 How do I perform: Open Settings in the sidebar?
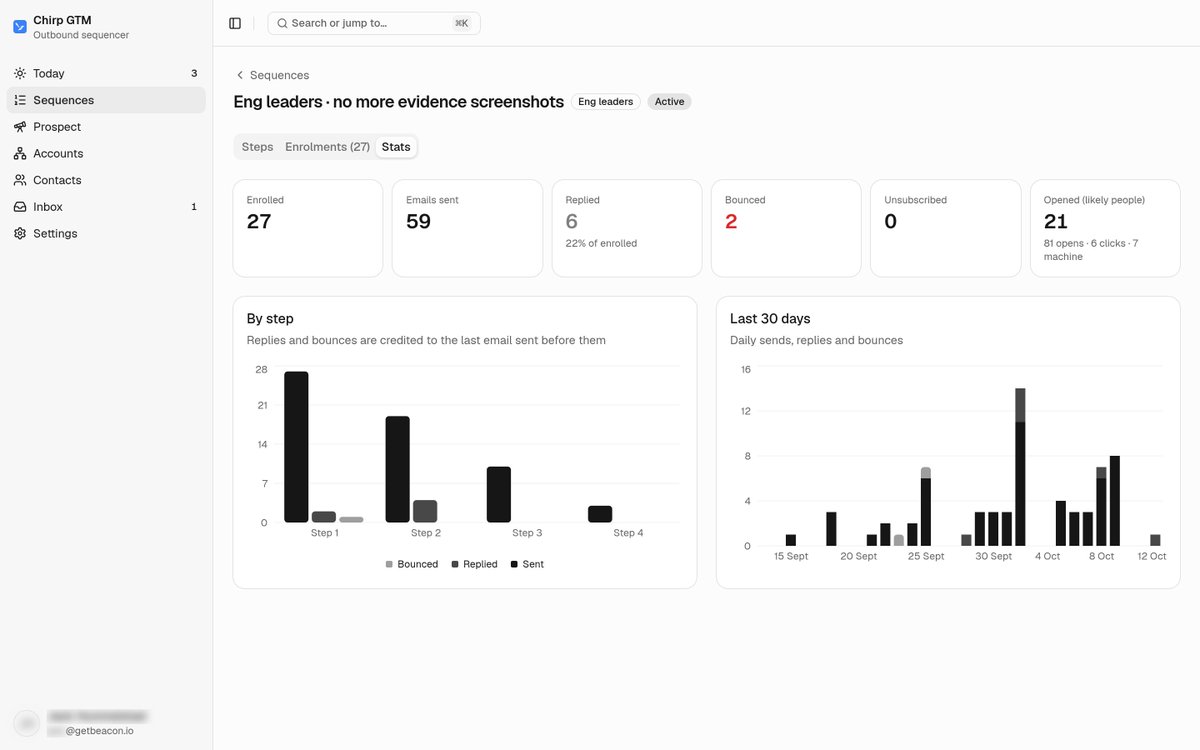coord(106,233)
